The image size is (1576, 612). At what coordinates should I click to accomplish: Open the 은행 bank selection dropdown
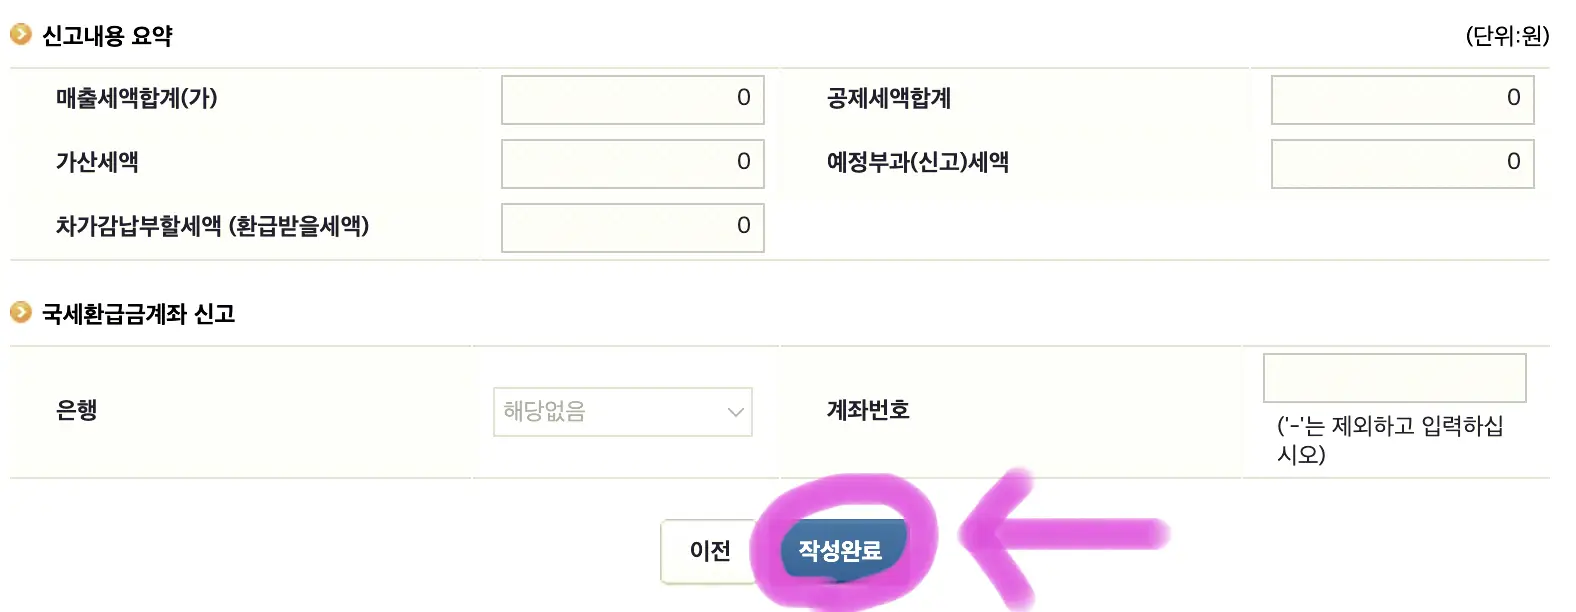[622, 411]
